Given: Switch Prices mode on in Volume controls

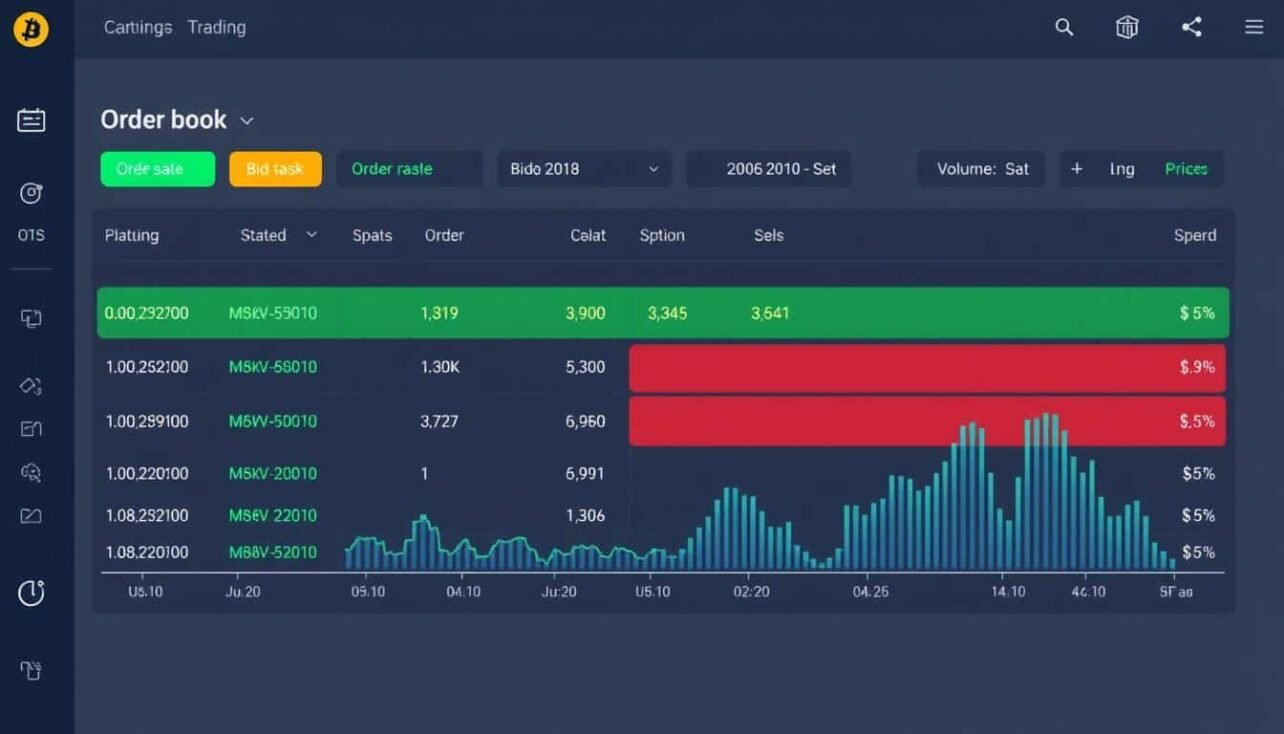Looking at the screenshot, I should (x=1186, y=168).
